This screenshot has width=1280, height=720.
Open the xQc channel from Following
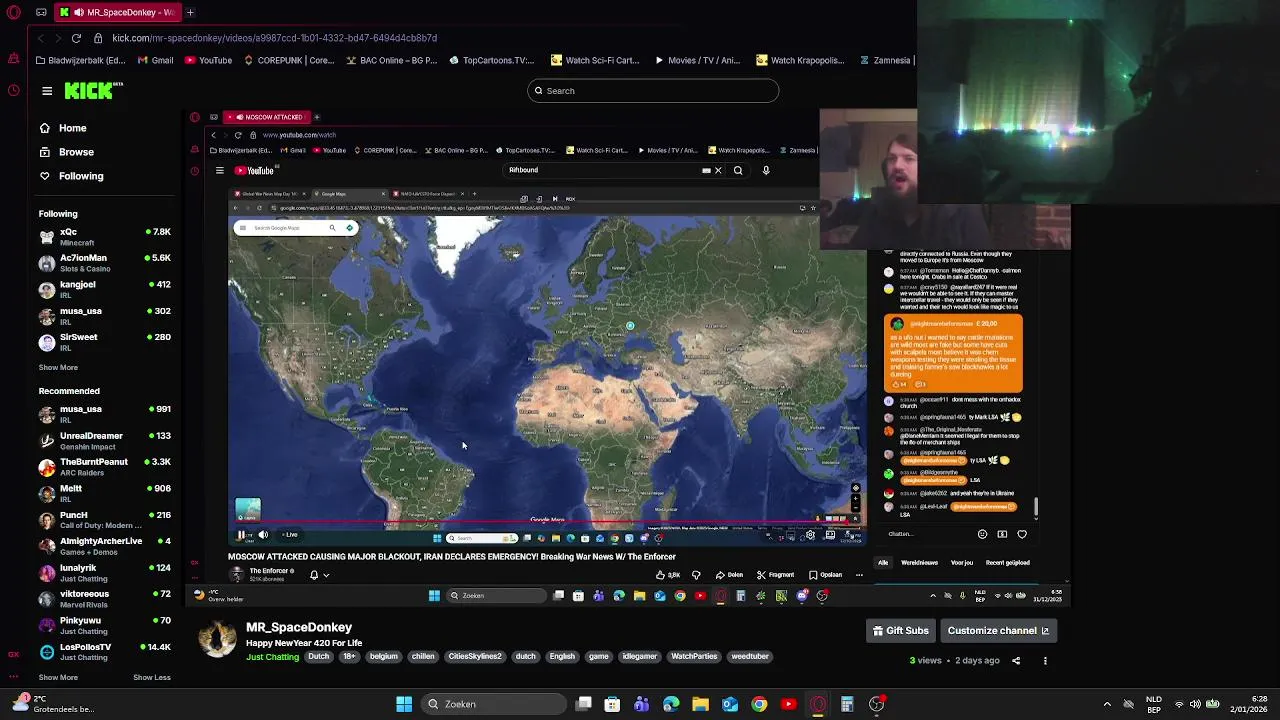[105, 237]
